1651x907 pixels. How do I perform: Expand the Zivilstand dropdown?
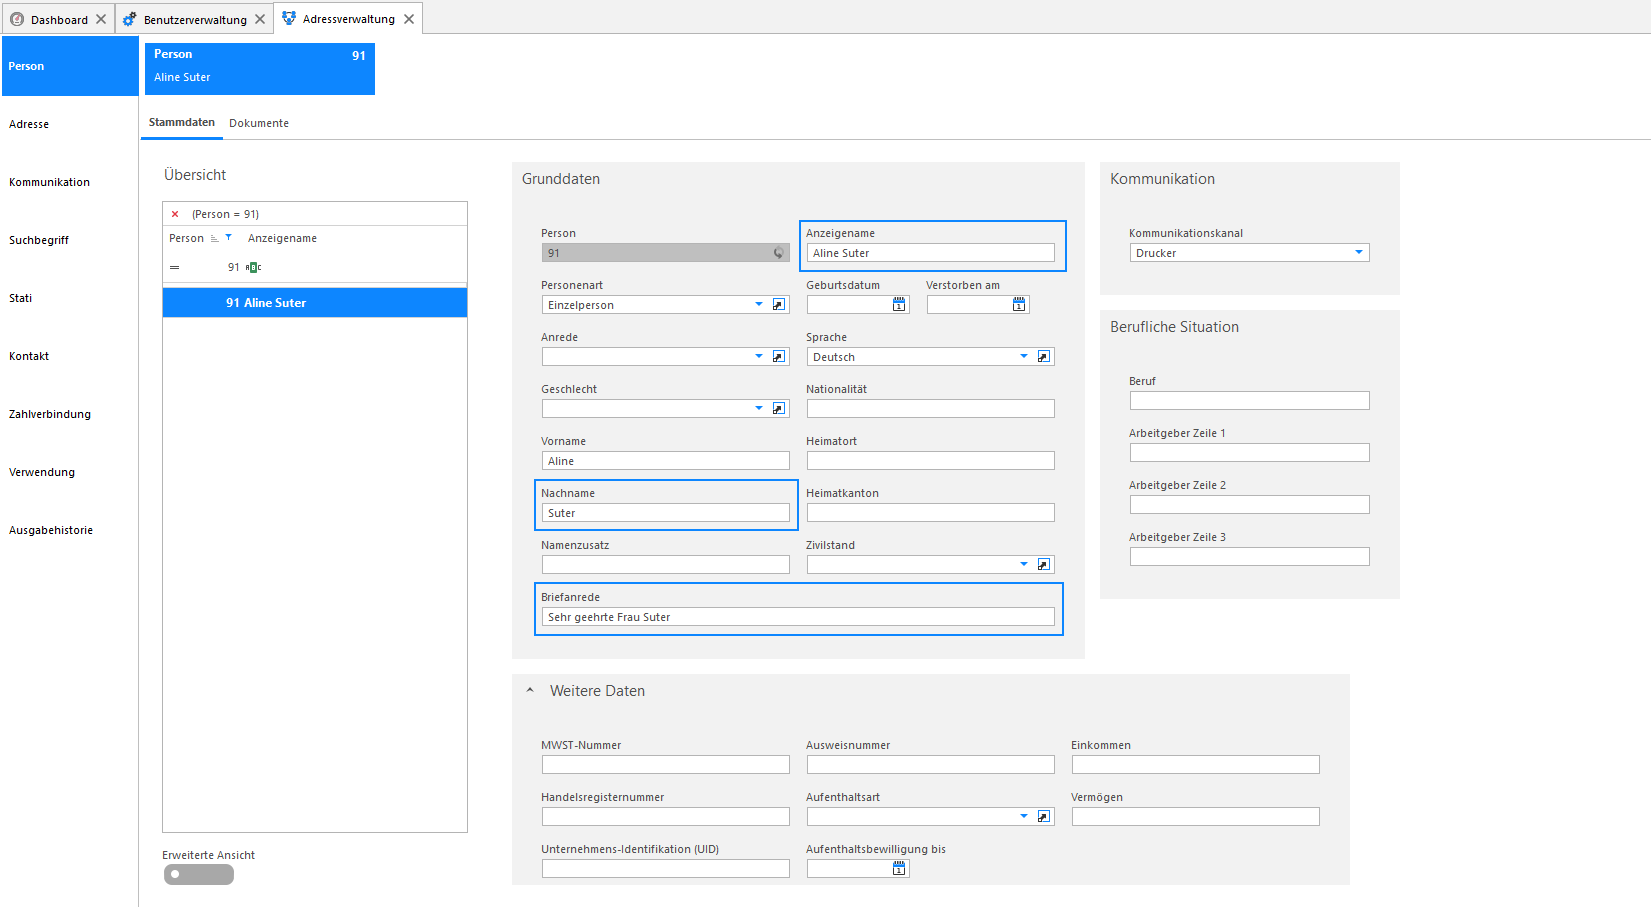click(1024, 565)
